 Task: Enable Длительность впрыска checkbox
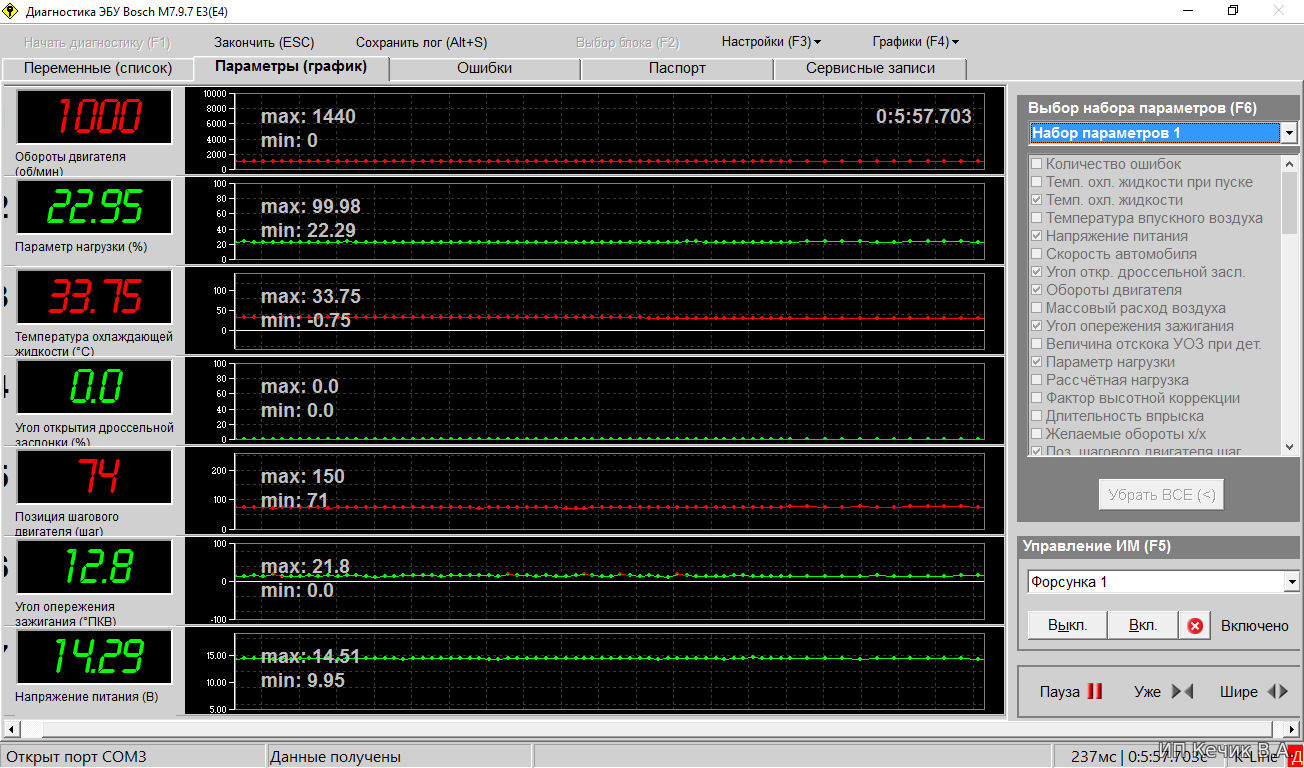tap(1037, 416)
